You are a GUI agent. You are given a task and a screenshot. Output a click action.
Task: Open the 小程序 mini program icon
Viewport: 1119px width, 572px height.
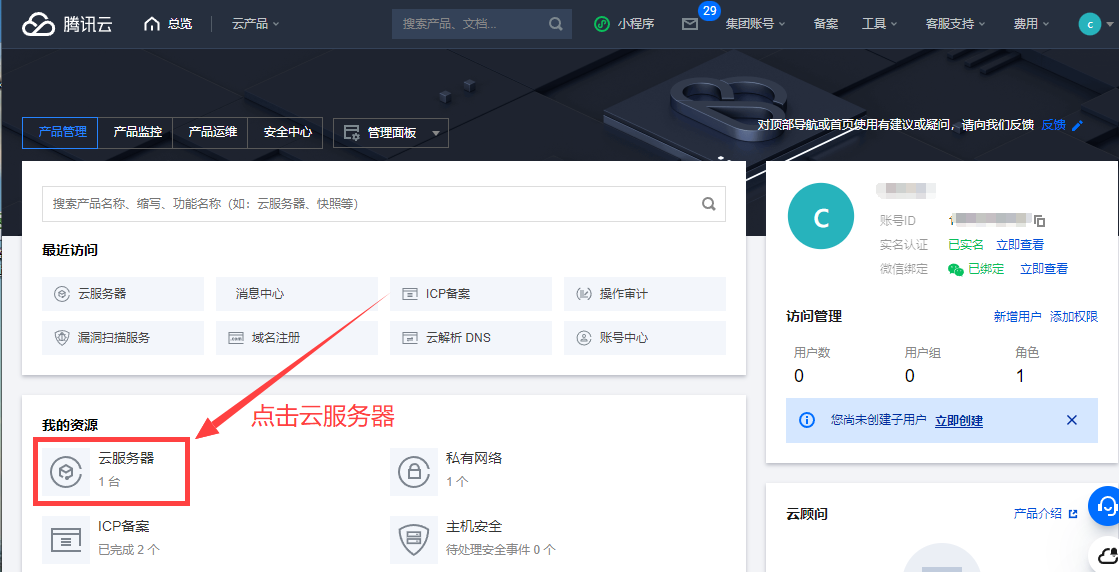(x=602, y=24)
